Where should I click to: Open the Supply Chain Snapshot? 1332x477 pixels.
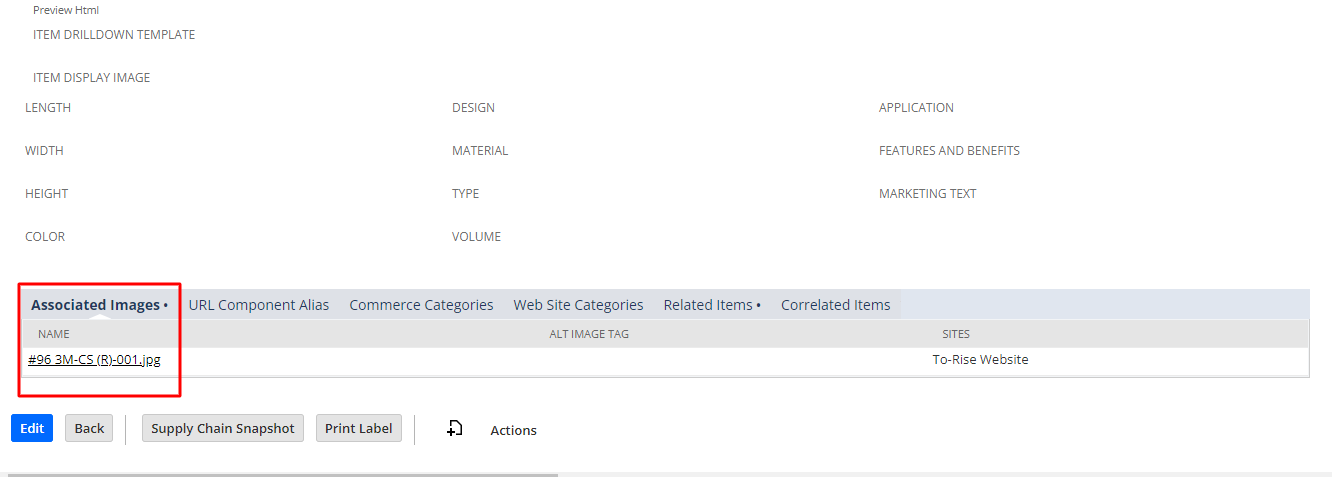223,428
